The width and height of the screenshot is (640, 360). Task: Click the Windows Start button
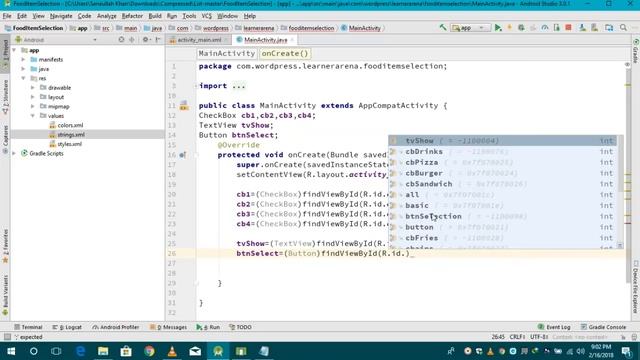11,351
